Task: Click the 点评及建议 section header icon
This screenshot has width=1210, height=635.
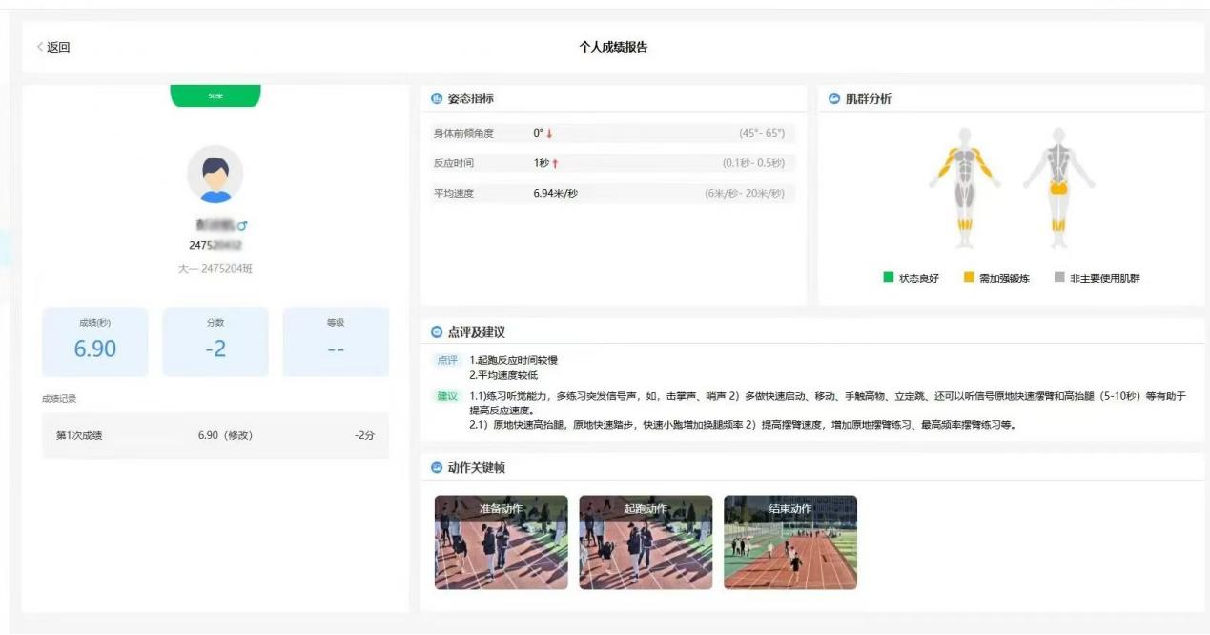Action: tap(436, 332)
